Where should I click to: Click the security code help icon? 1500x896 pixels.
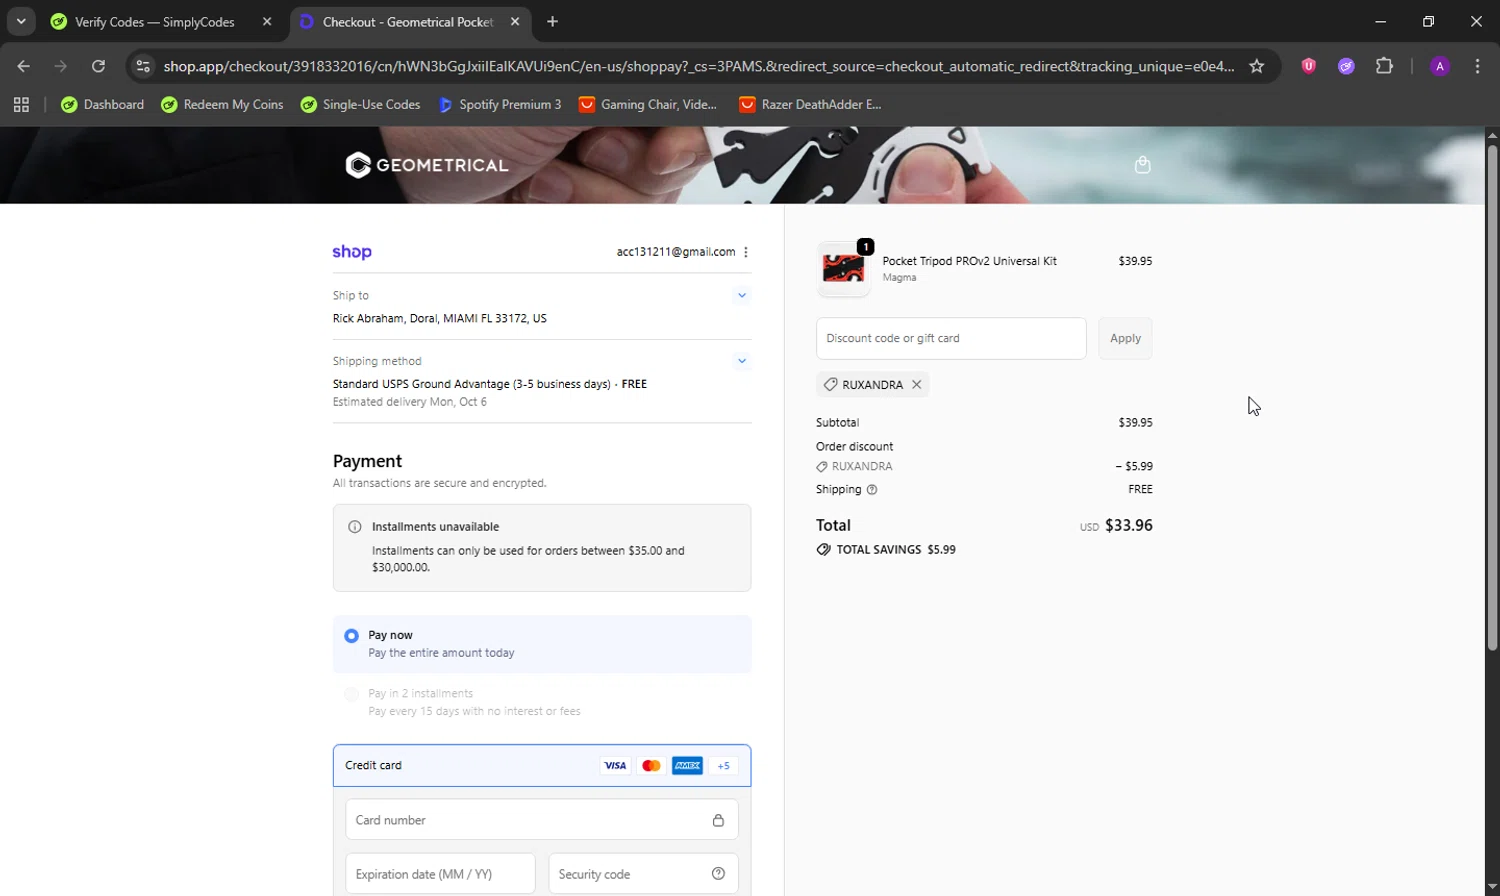click(718, 874)
